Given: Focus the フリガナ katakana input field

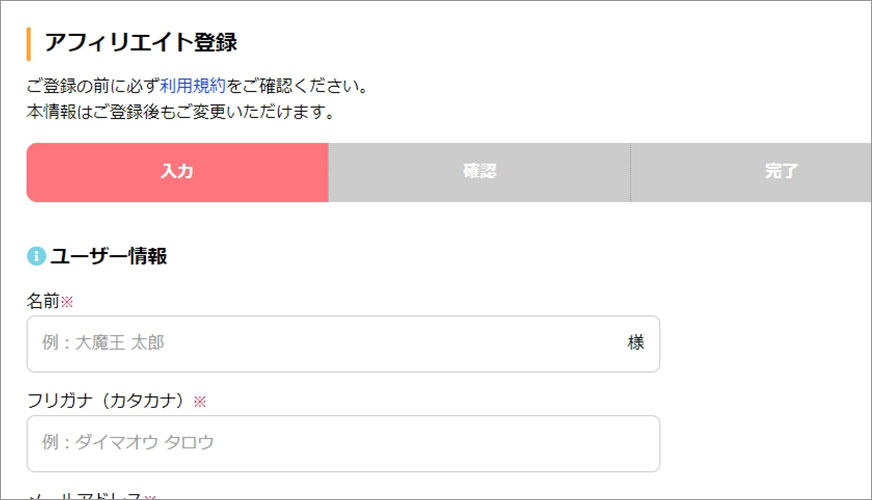Looking at the screenshot, I should [x=343, y=444].
